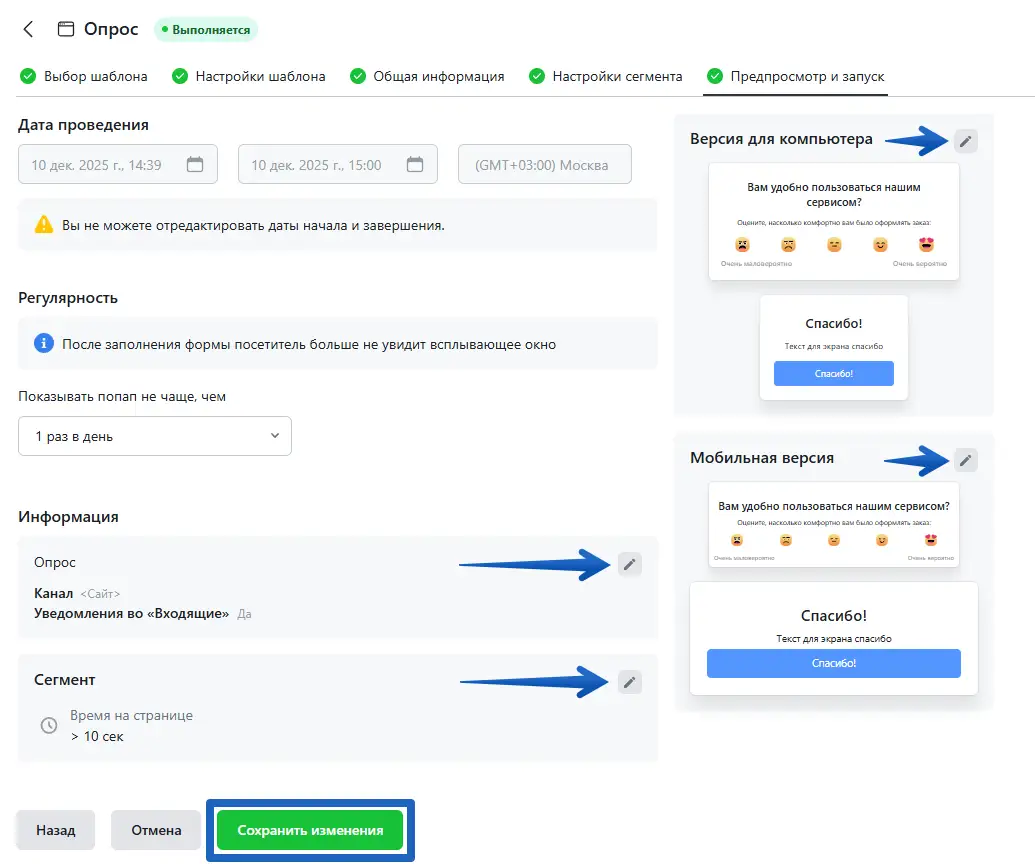Click the blue info icon under Регулярность
Screen dimensions: 1035x865
coord(44,344)
